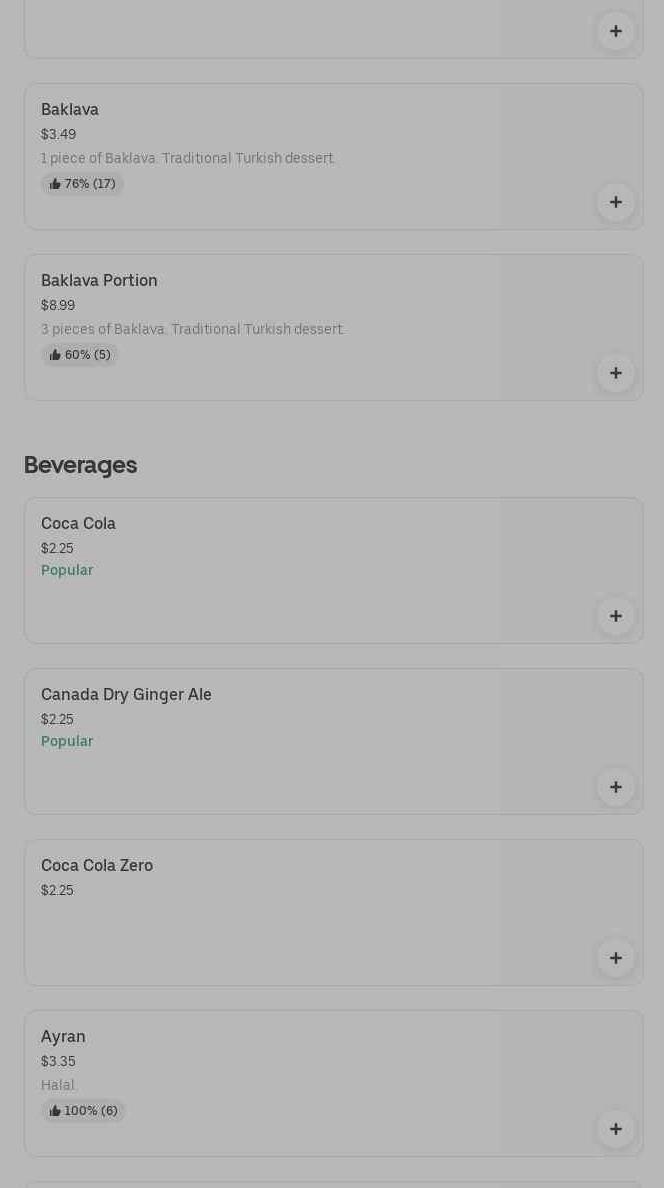
Task: Click the 60% thumbs-up rating on Baklava Portion
Action: (80, 355)
